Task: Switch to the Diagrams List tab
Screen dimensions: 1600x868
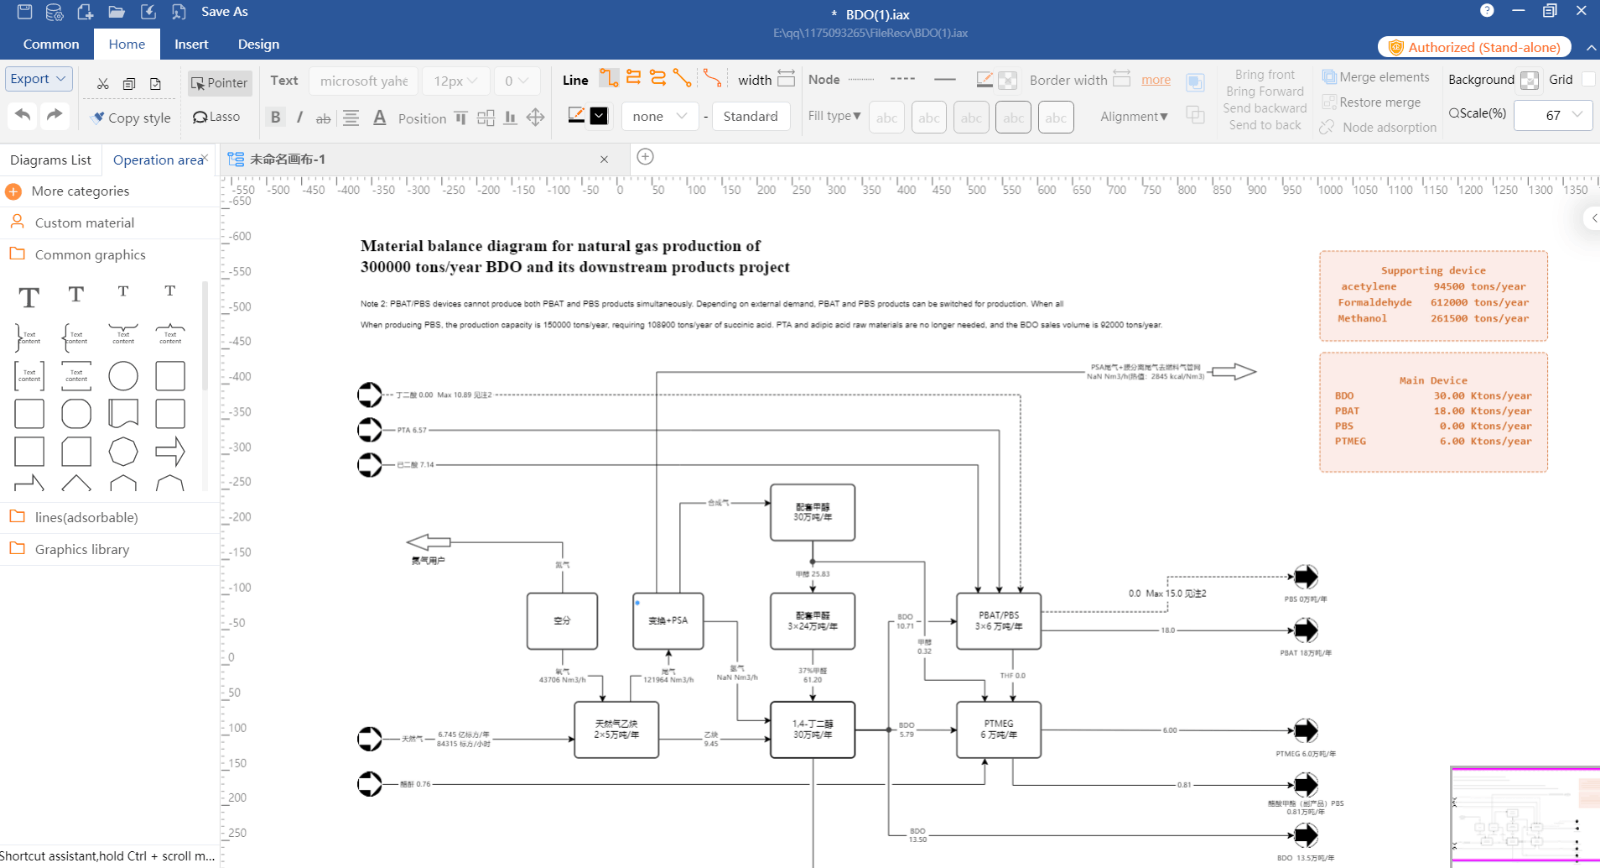Action: (x=50, y=160)
